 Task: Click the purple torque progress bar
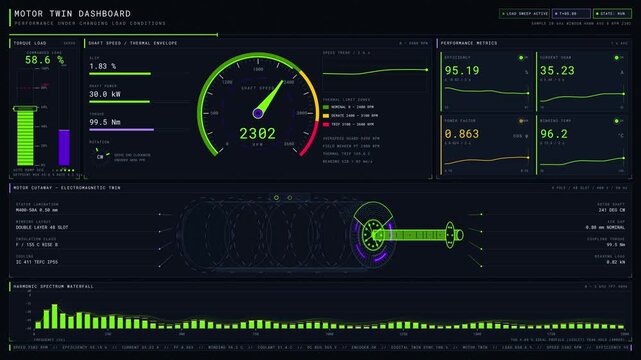pos(121,130)
